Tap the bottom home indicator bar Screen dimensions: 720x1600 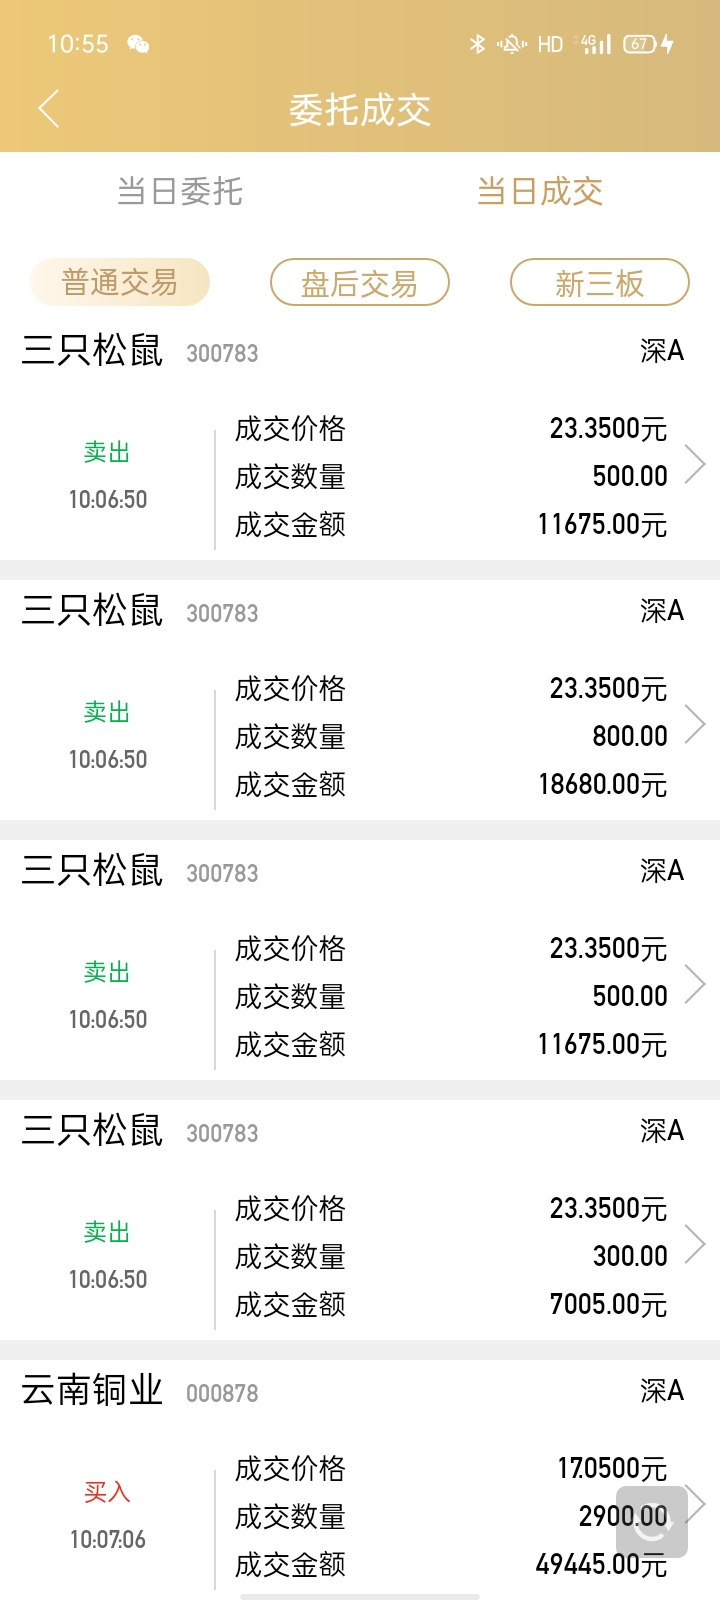(360, 1596)
